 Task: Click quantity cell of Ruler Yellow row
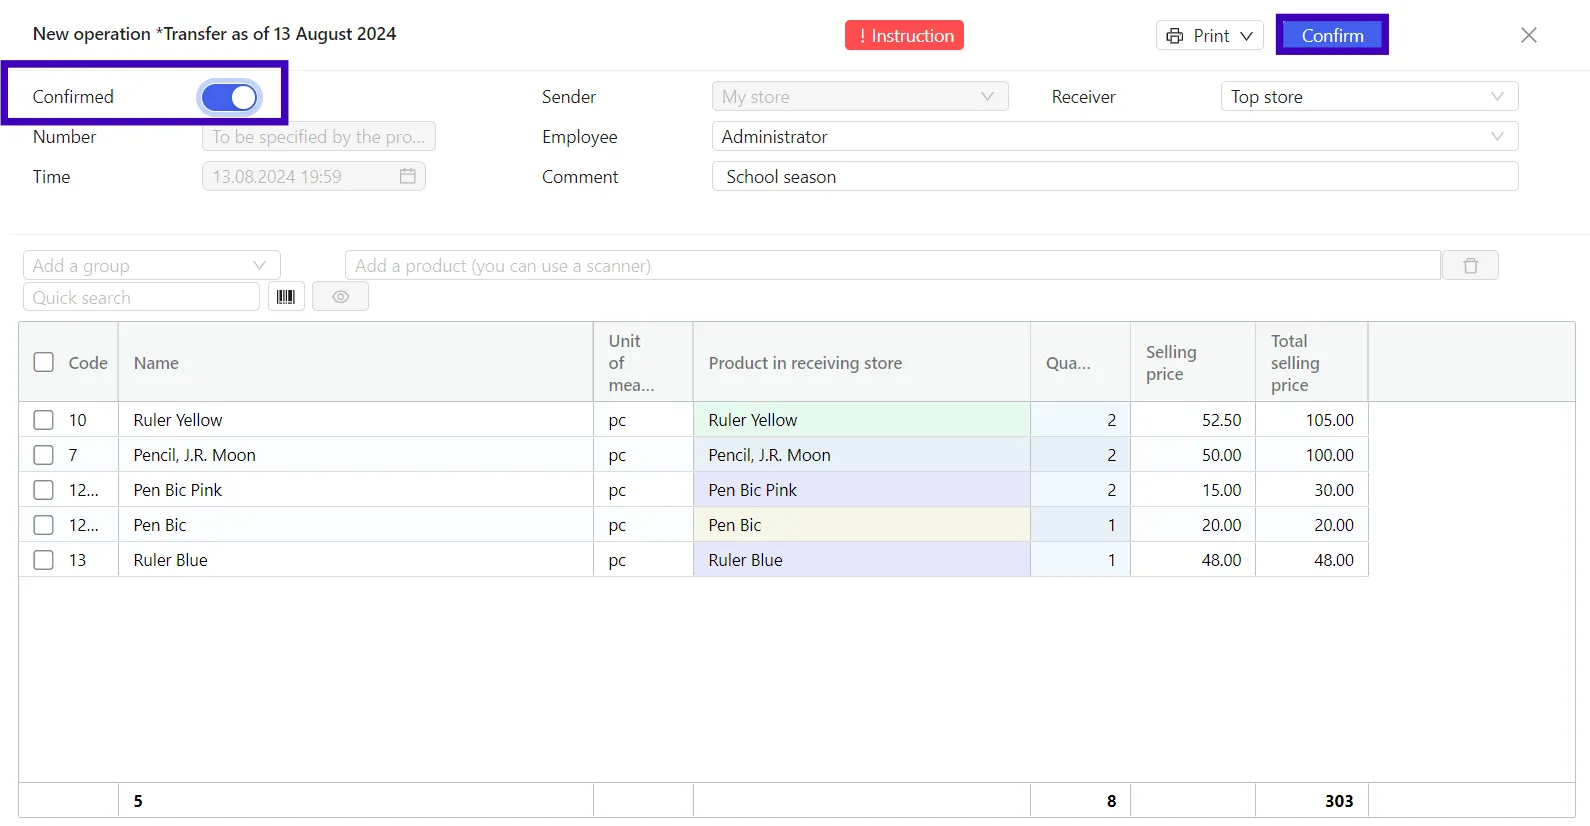pyautogui.click(x=1080, y=420)
